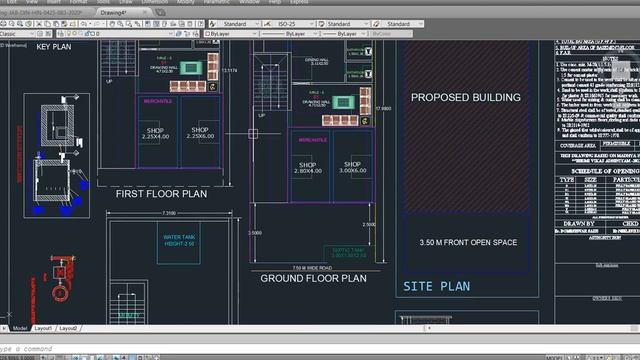This screenshot has width=640, height=360.
Task: Click the FIRST FLOOR PLAN title
Action: [x=161, y=194]
